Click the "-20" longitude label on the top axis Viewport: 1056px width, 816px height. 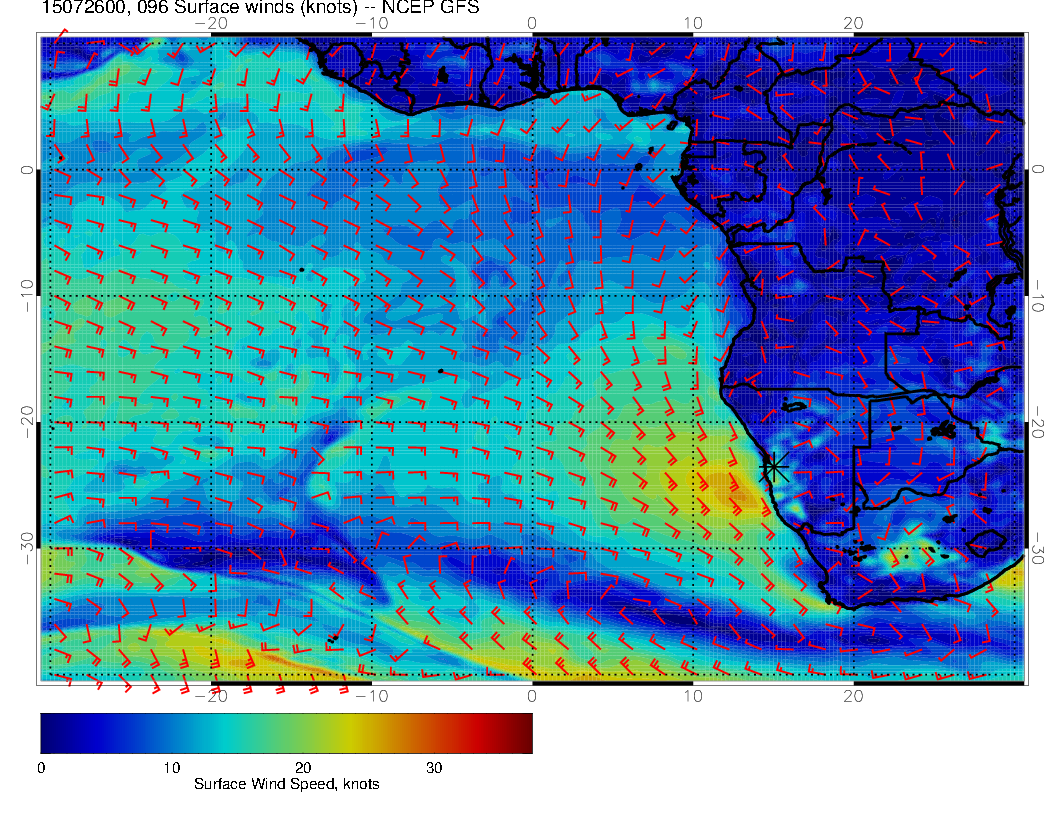pyautogui.click(x=211, y=24)
